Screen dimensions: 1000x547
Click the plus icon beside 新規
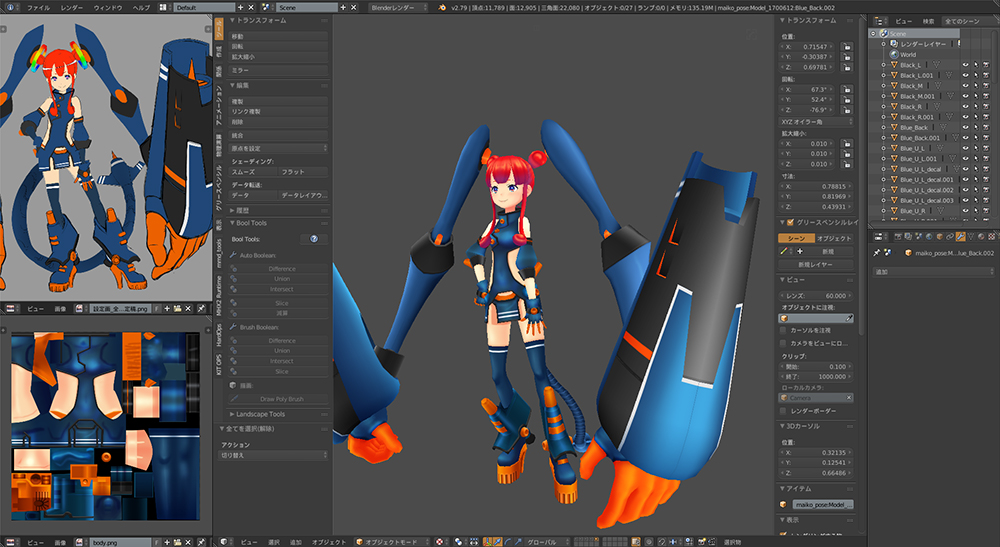click(x=800, y=252)
